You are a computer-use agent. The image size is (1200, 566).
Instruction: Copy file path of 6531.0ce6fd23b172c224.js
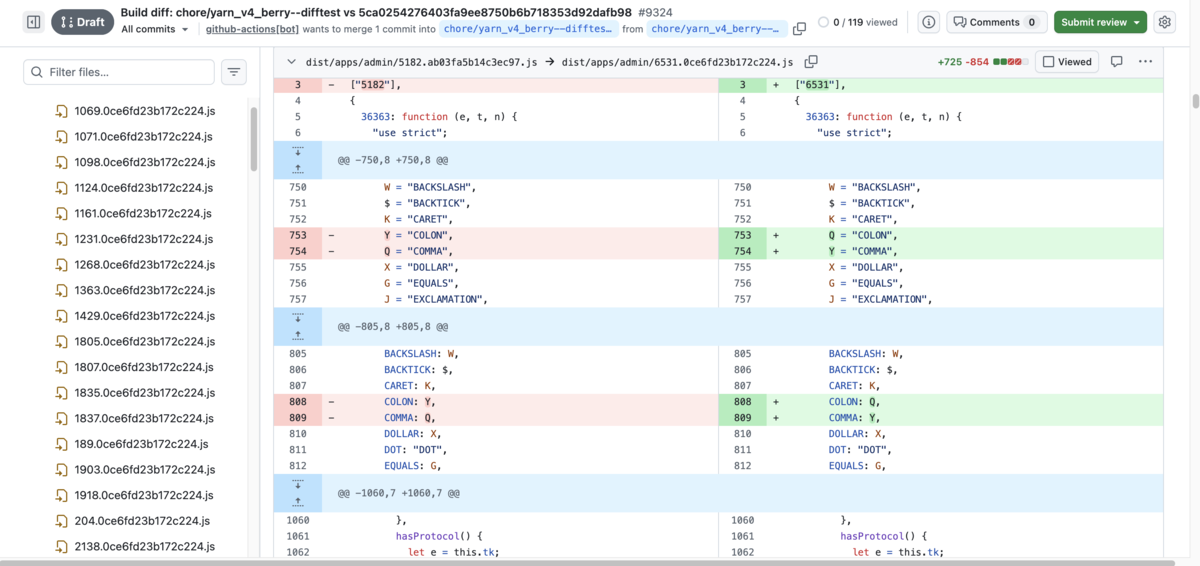pyautogui.click(x=811, y=62)
